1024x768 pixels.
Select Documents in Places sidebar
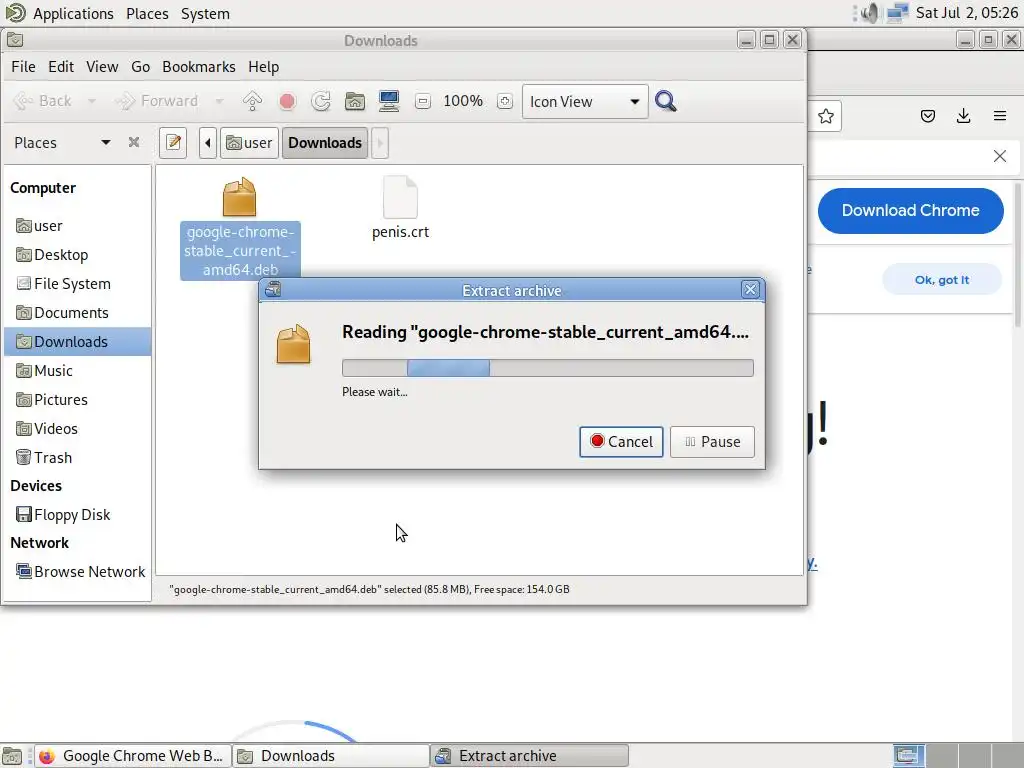point(77,313)
